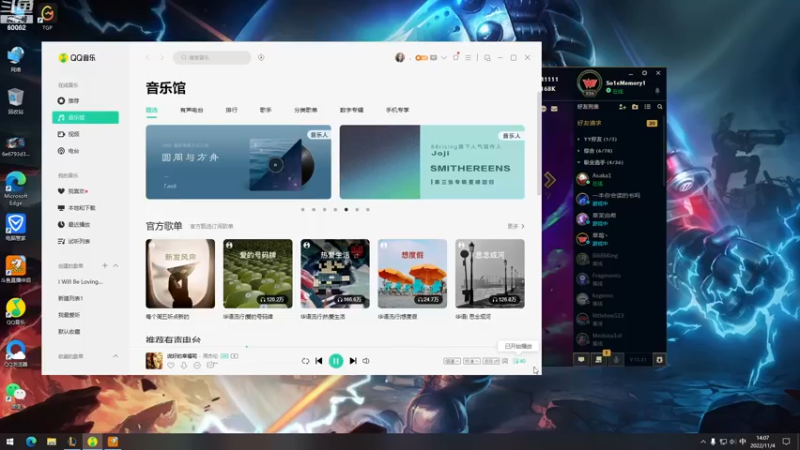
Task: Collapse the 创建的歌单 section
Action: (116, 265)
